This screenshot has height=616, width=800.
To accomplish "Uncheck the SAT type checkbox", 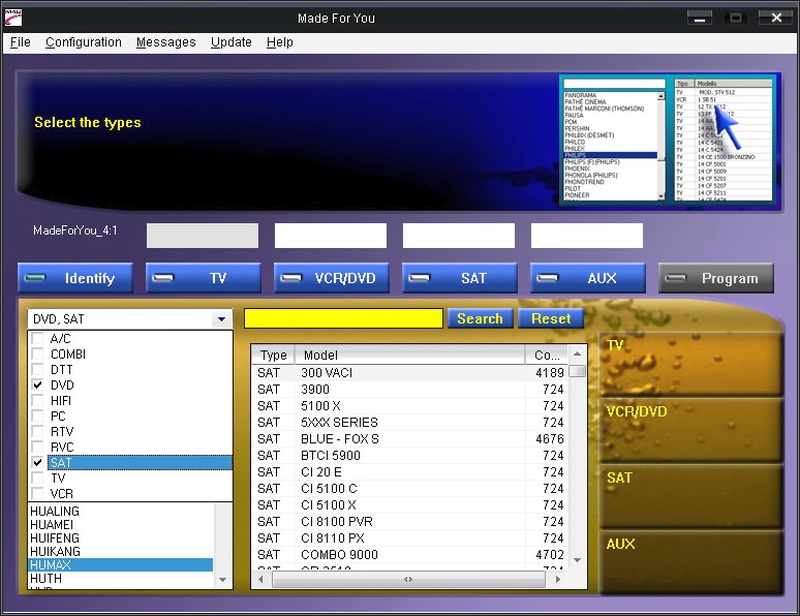I will pyautogui.click(x=38, y=463).
